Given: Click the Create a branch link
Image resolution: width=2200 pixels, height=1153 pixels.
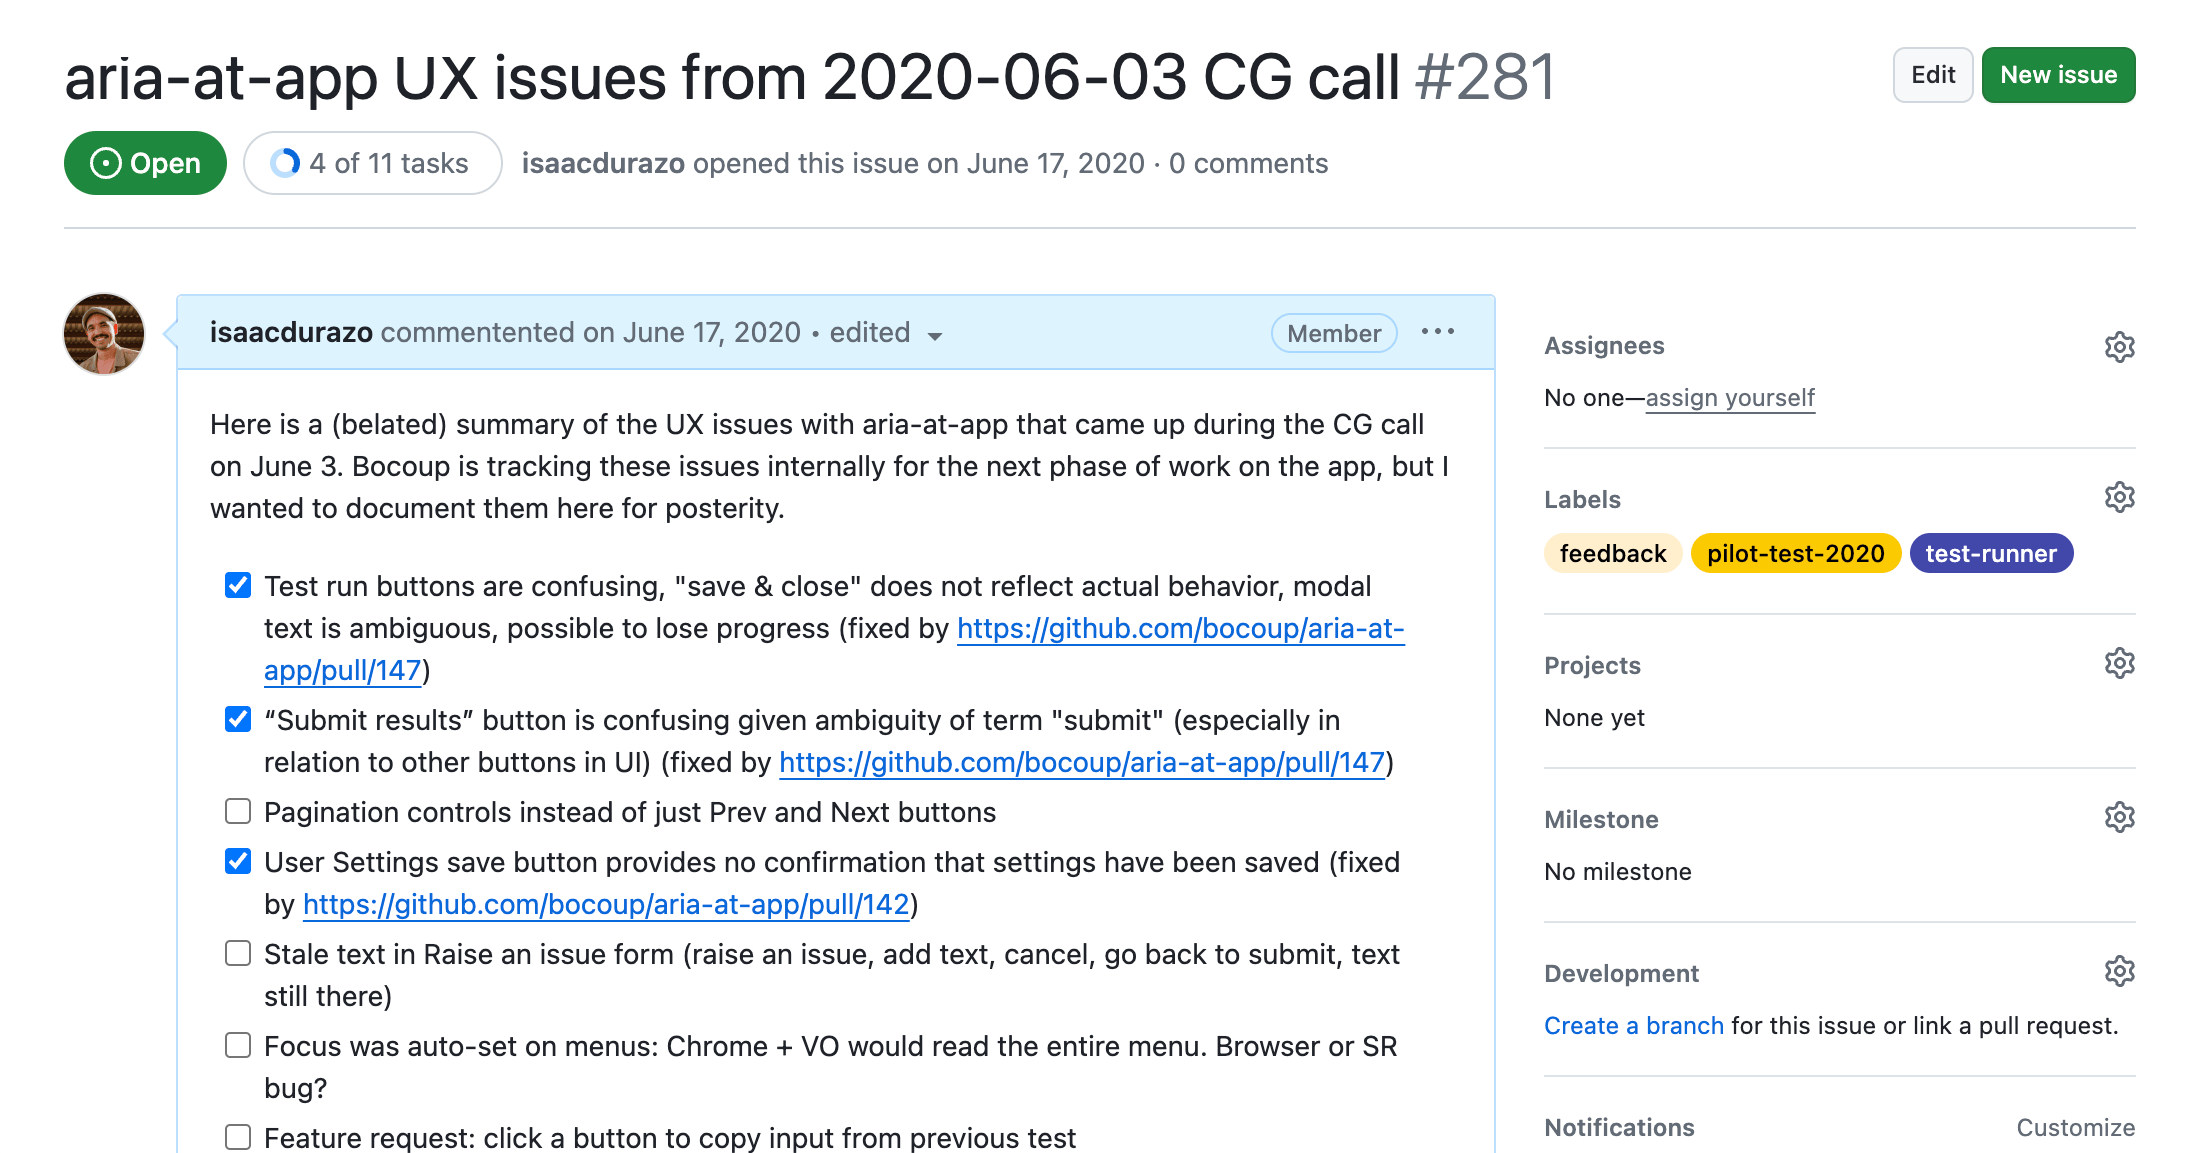Looking at the screenshot, I should coord(1633,1025).
